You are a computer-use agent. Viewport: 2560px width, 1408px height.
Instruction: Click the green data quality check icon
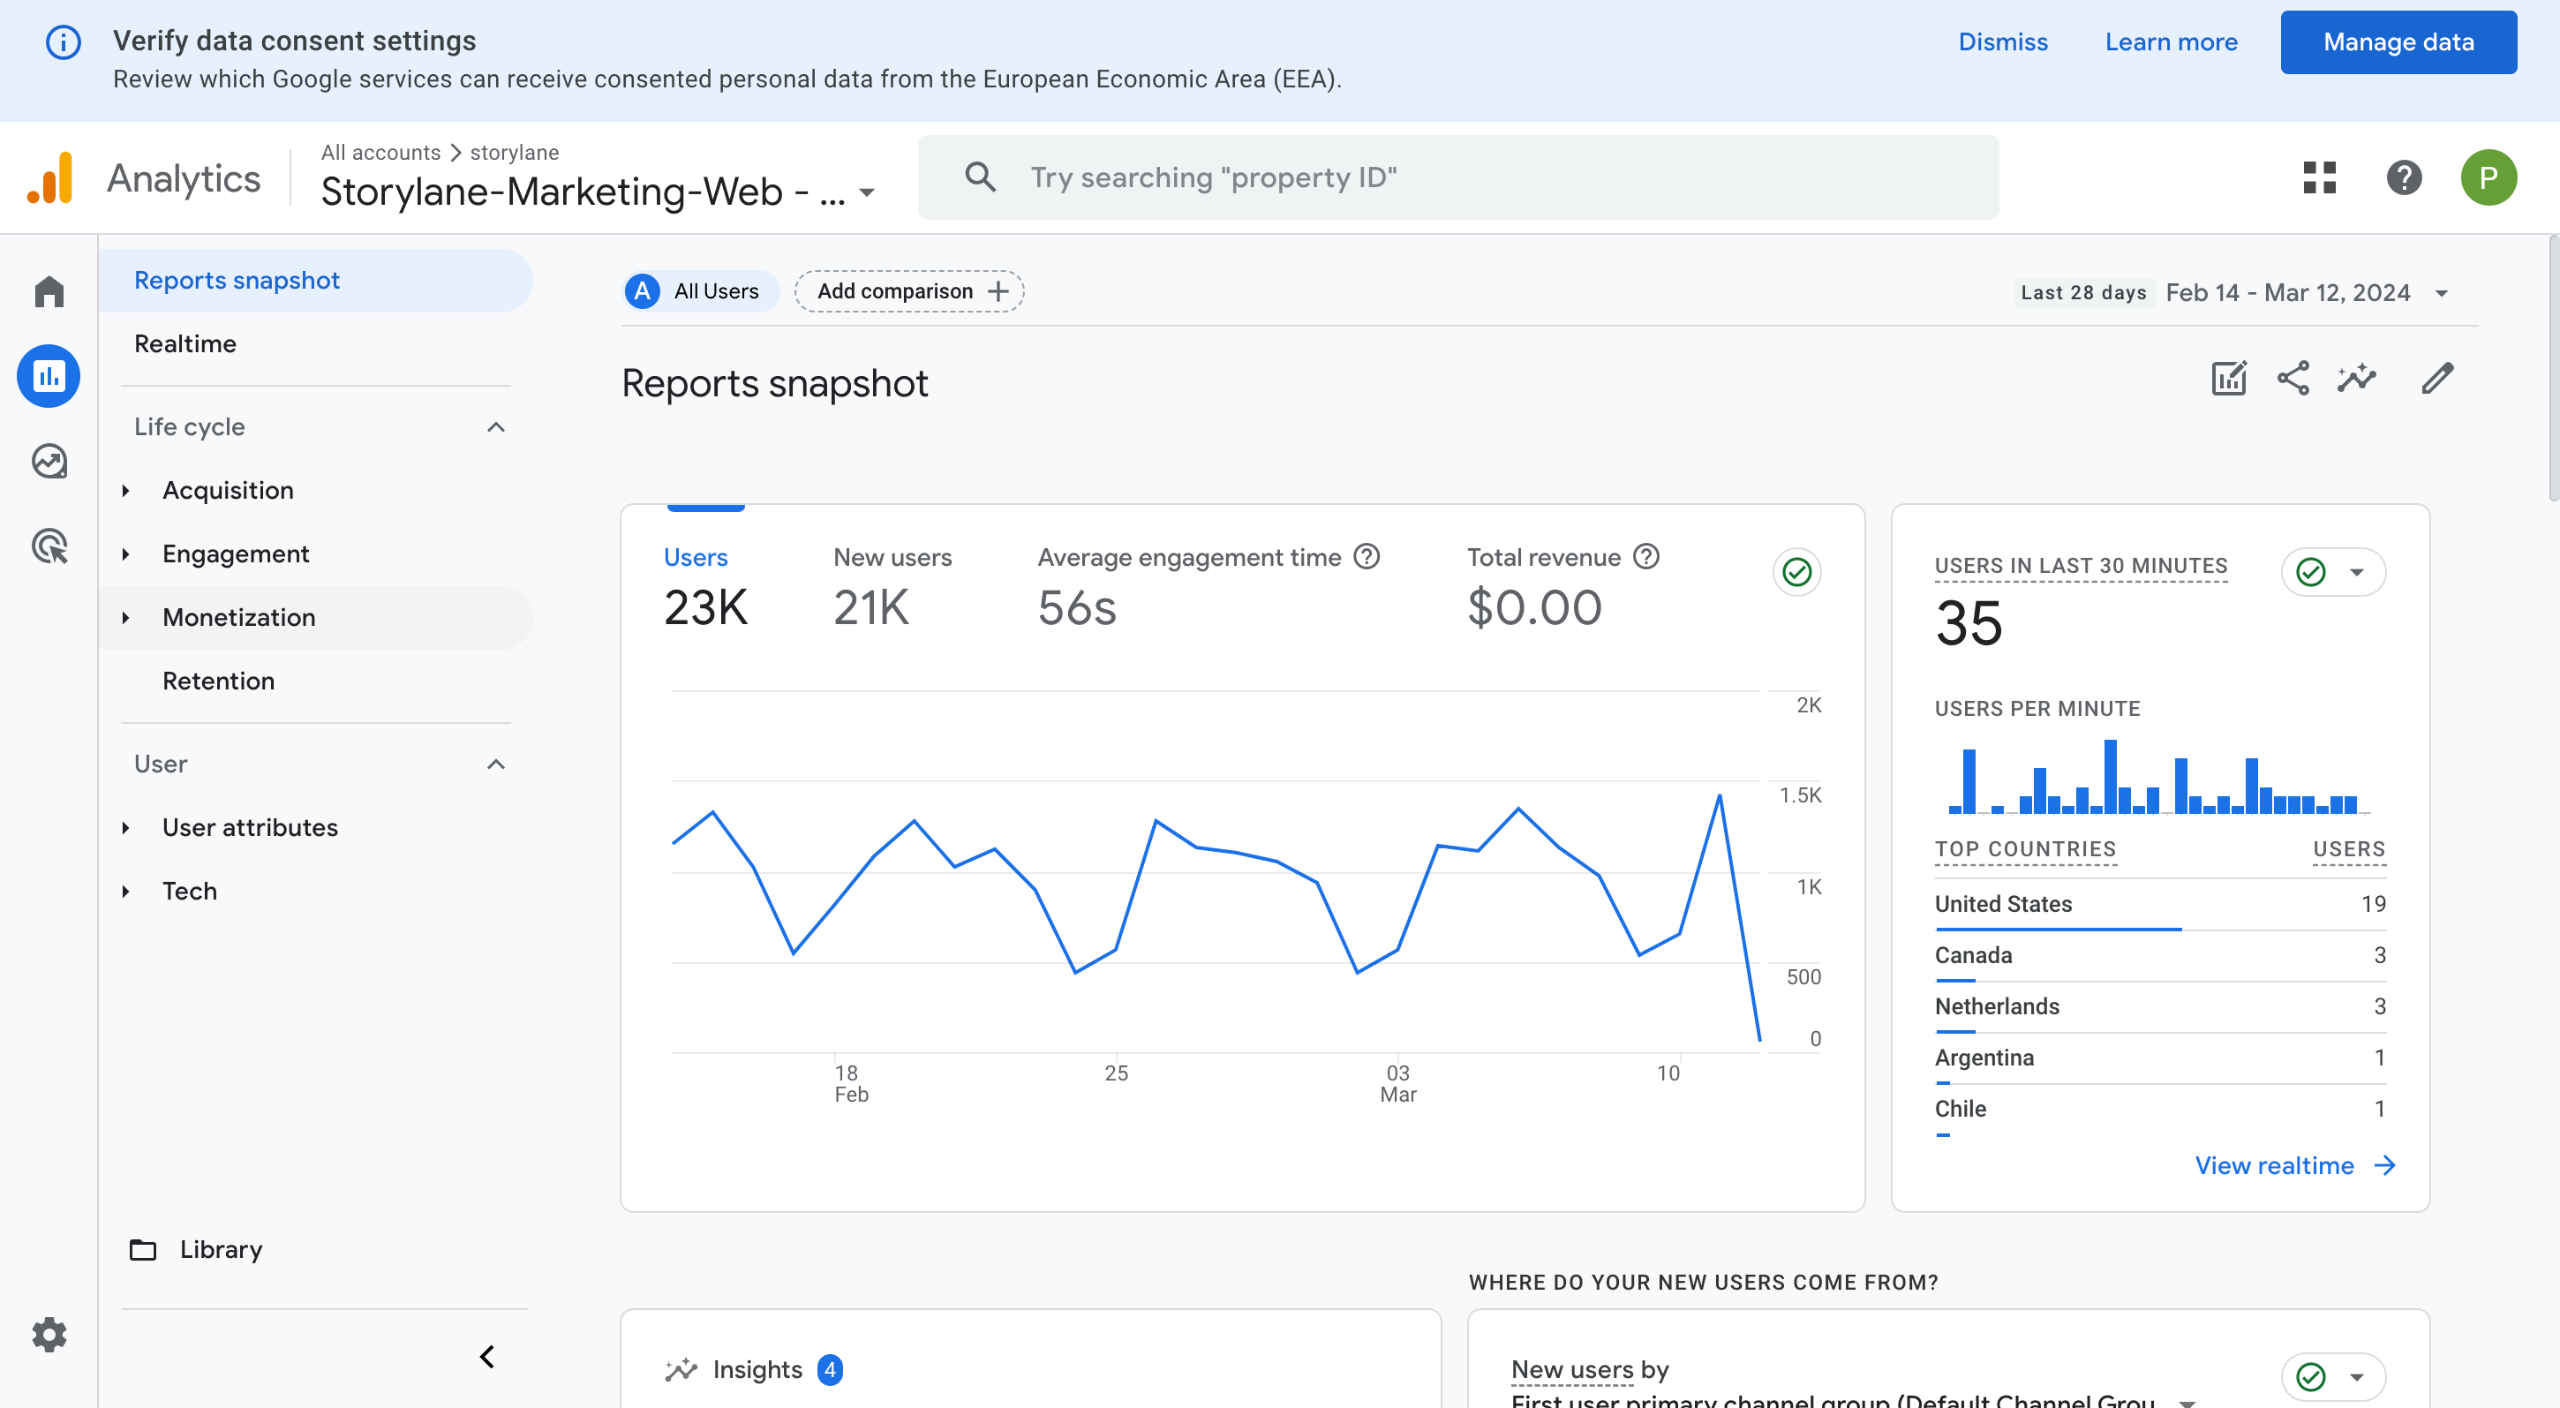pos(1797,572)
